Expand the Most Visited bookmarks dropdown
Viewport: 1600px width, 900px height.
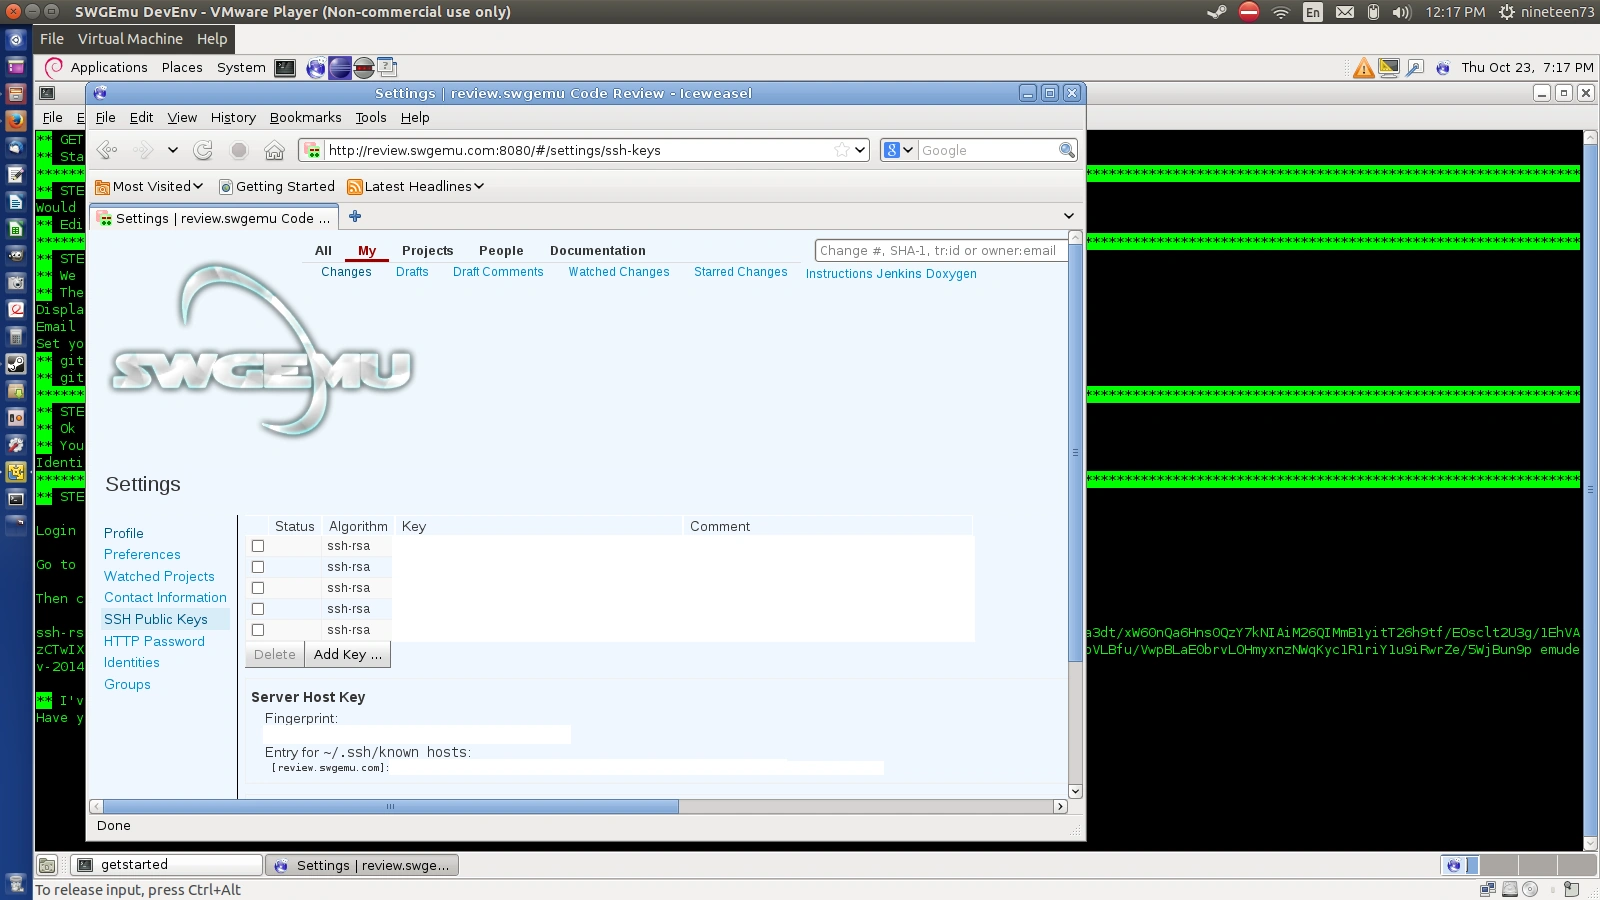pyautogui.click(x=149, y=186)
